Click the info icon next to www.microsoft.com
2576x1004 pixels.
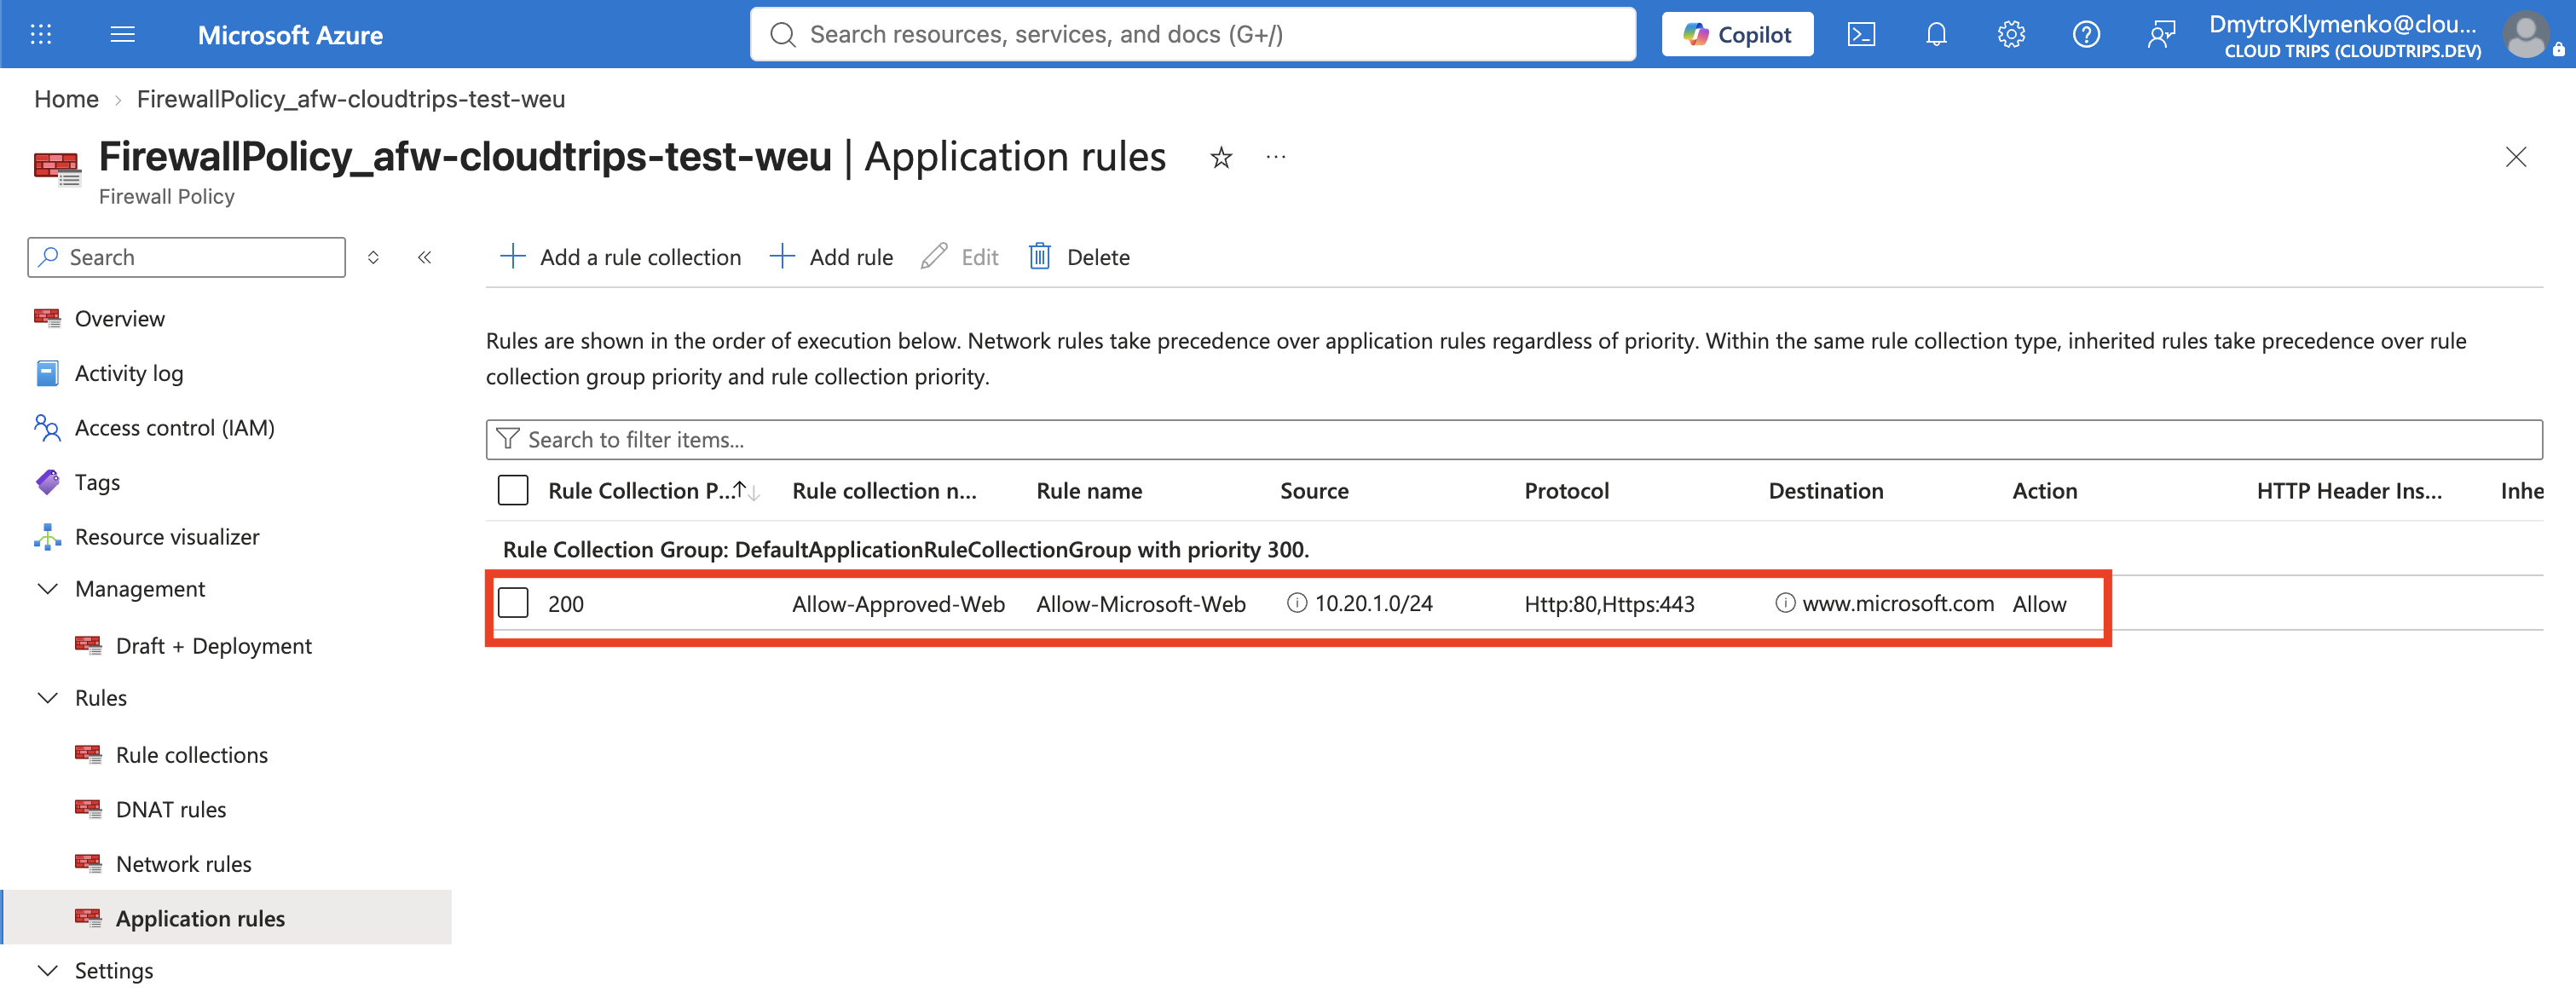(x=1785, y=603)
